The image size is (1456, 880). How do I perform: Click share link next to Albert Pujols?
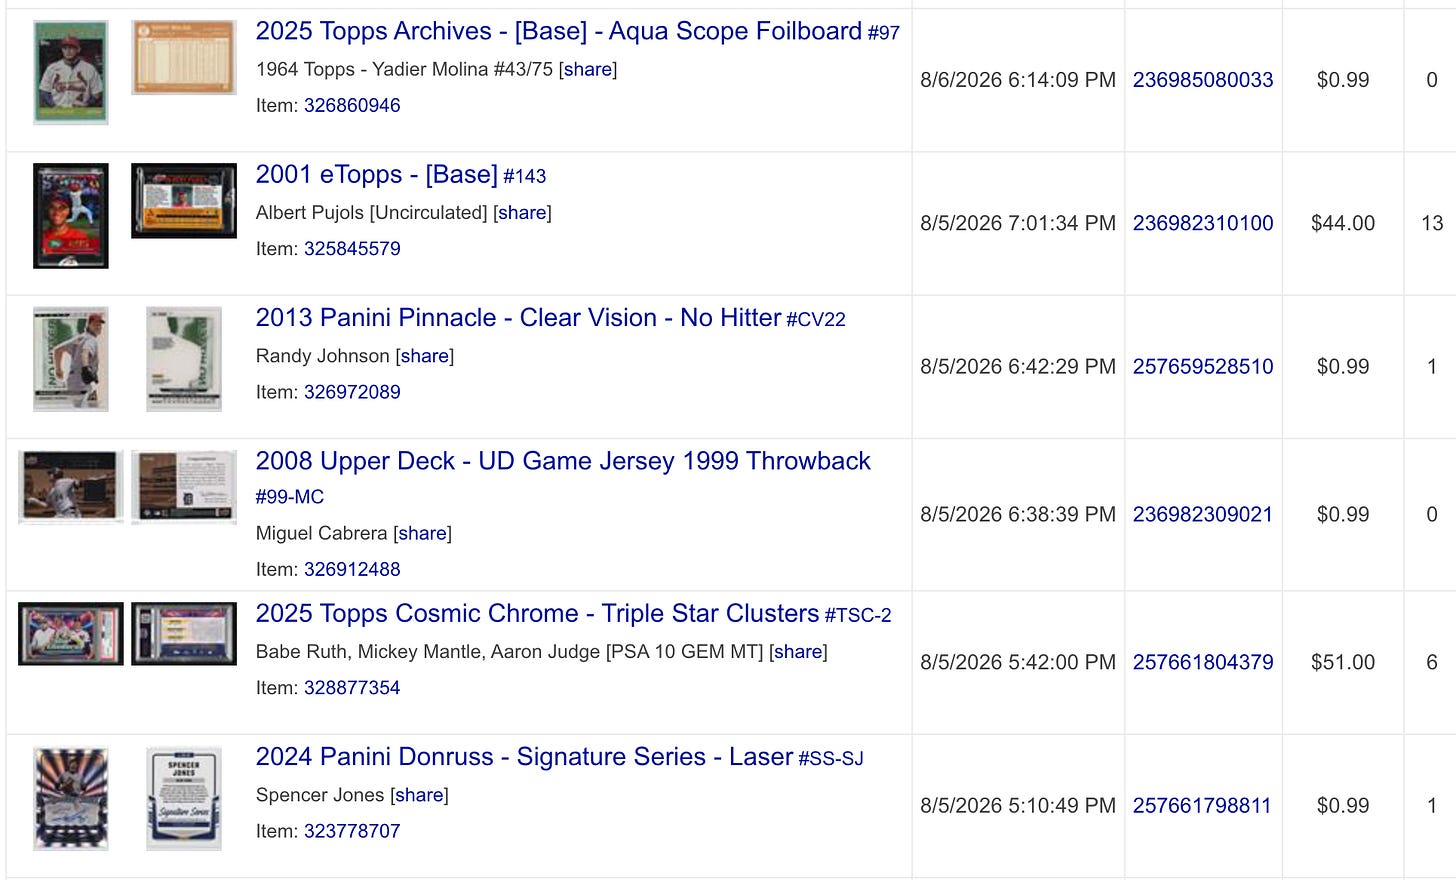point(522,213)
